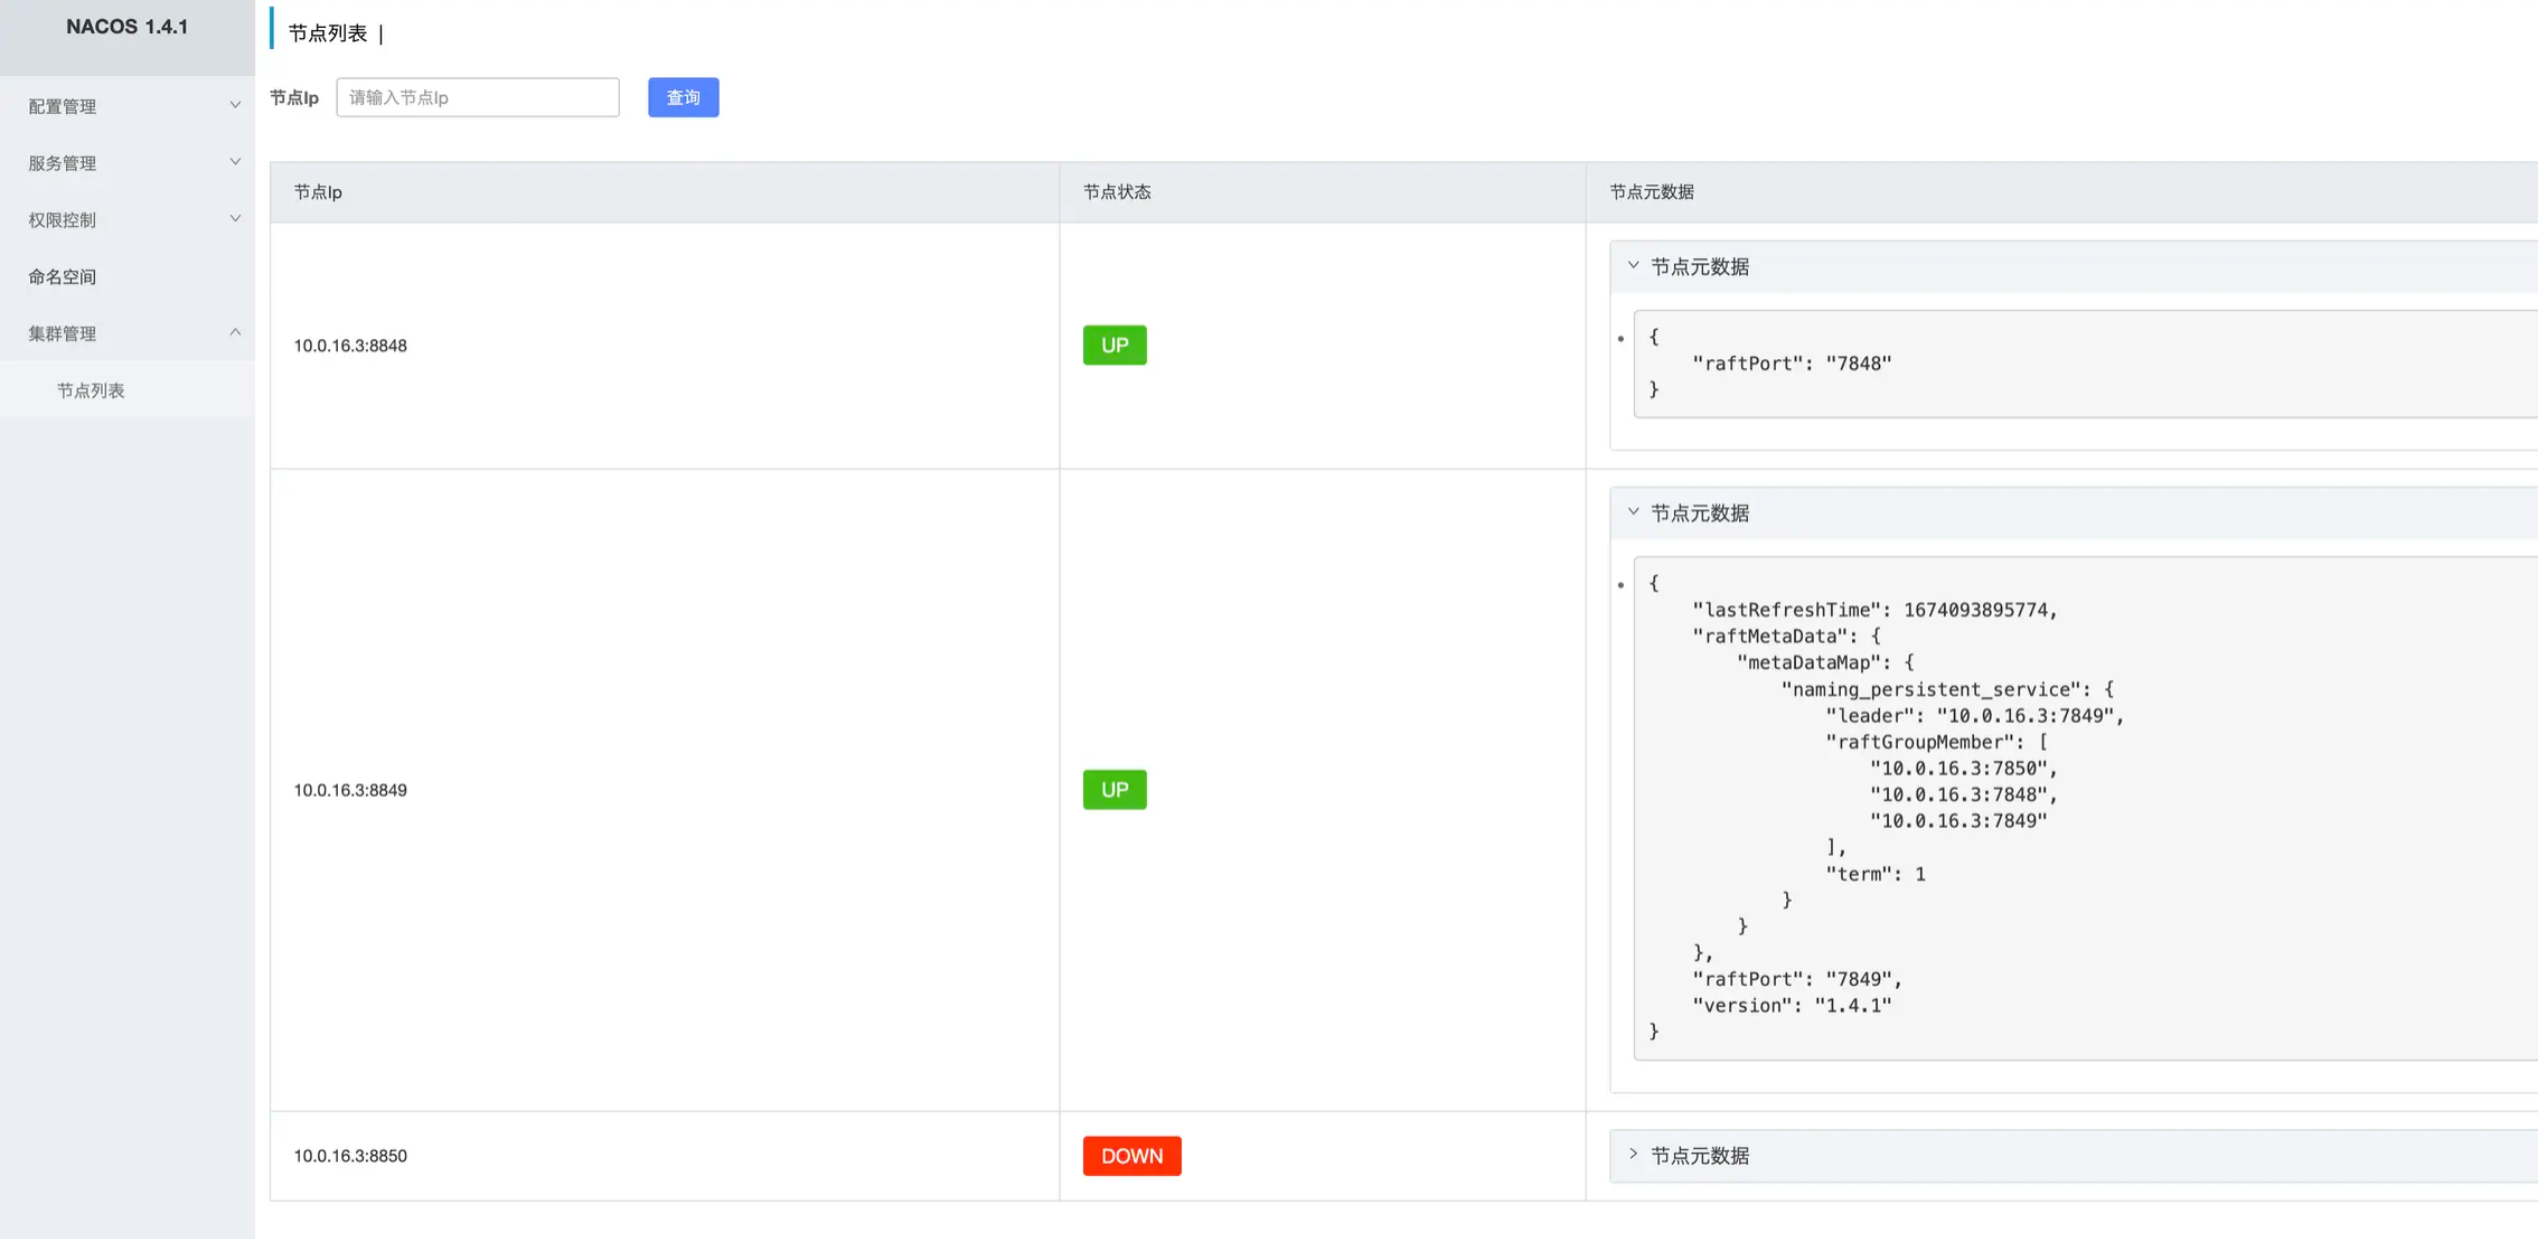Click the 节点元数据 column header
The width and height of the screenshot is (2538, 1239).
pyautogui.click(x=1651, y=192)
